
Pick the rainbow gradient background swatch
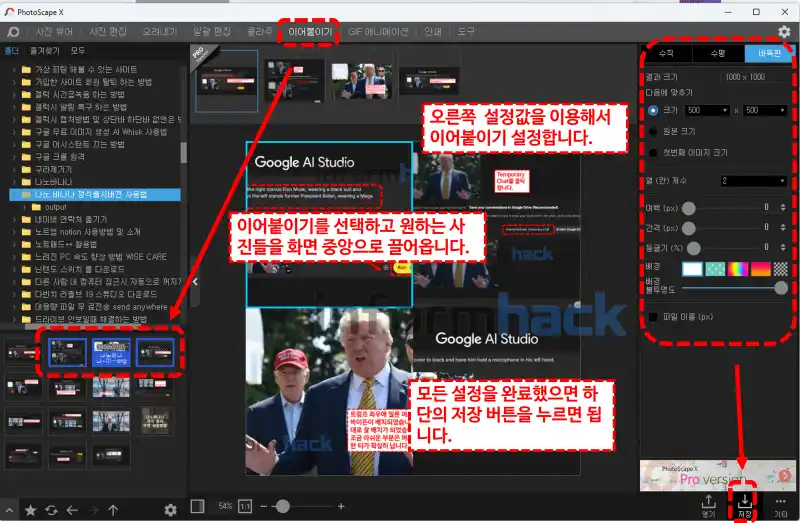coord(737,269)
